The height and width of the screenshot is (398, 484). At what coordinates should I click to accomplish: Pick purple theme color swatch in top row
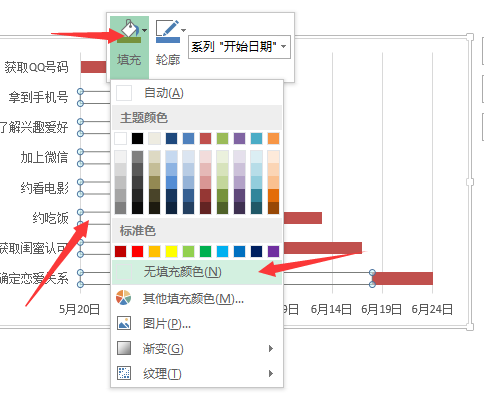pos(239,138)
